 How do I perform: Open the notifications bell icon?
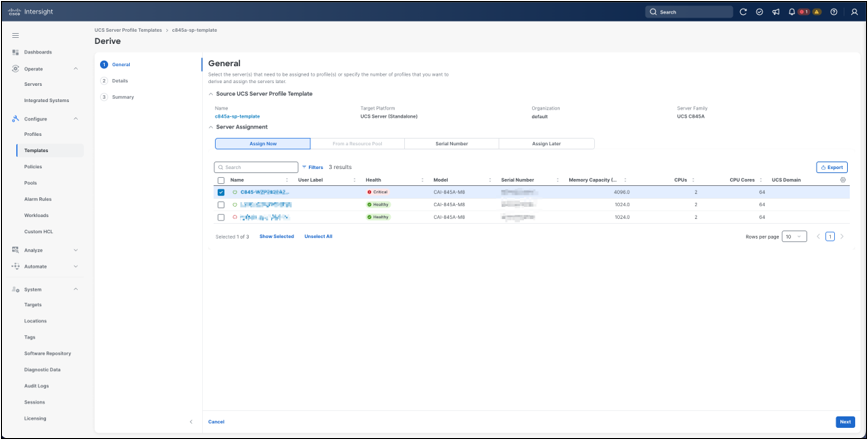pyautogui.click(x=792, y=12)
